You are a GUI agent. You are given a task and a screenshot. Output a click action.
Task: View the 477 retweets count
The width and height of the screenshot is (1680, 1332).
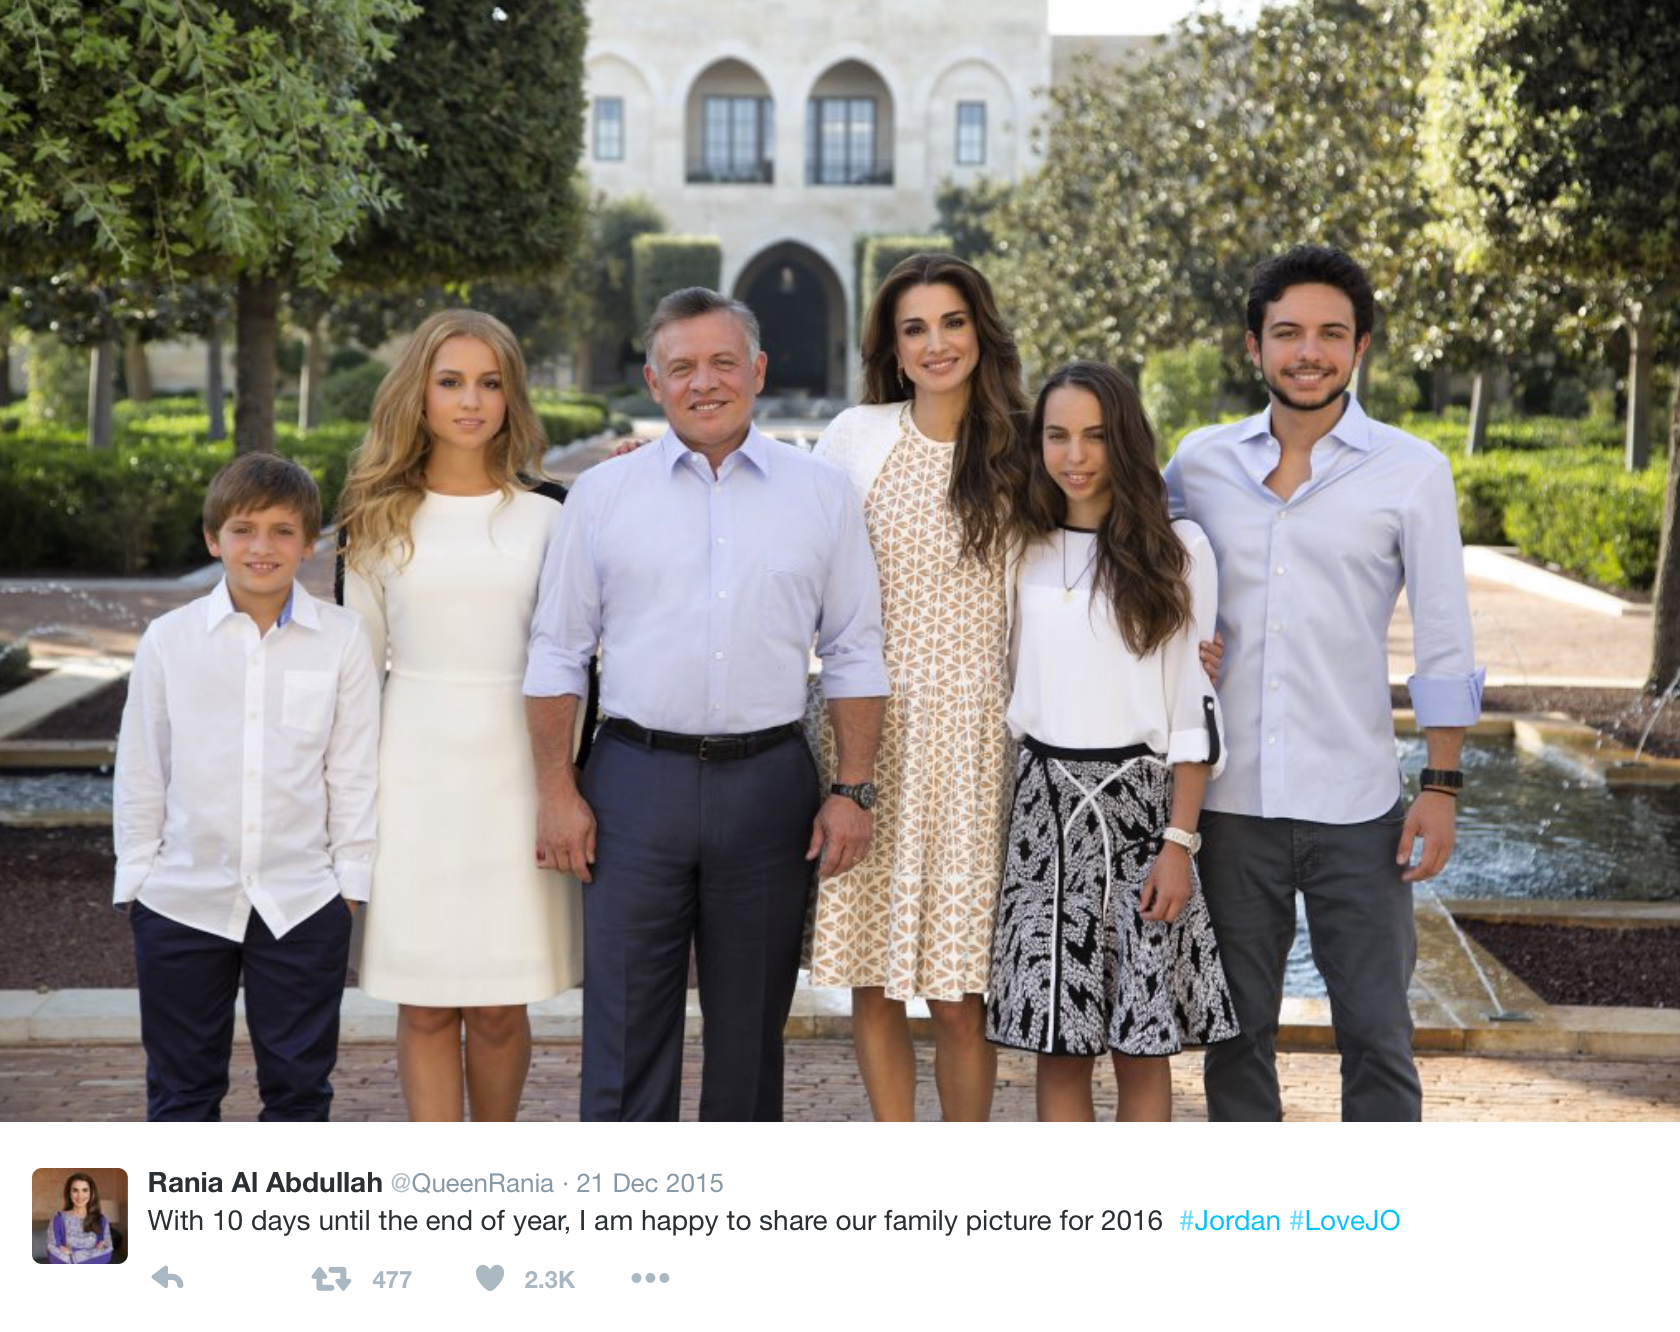tap(392, 1280)
